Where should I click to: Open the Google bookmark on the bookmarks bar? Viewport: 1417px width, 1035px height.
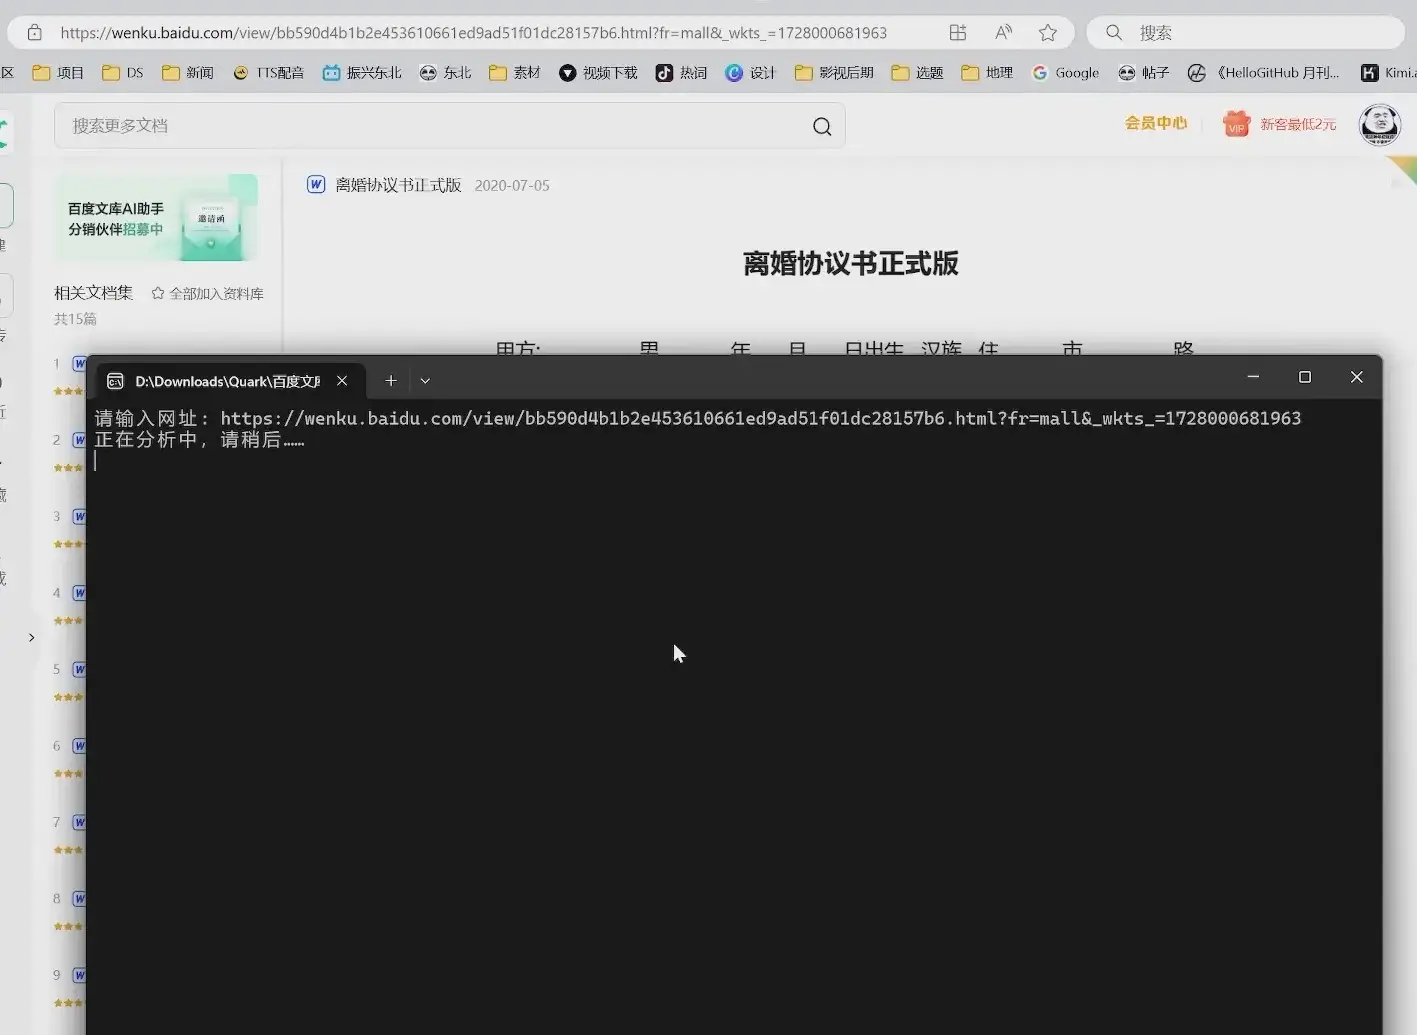pos(1064,72)
